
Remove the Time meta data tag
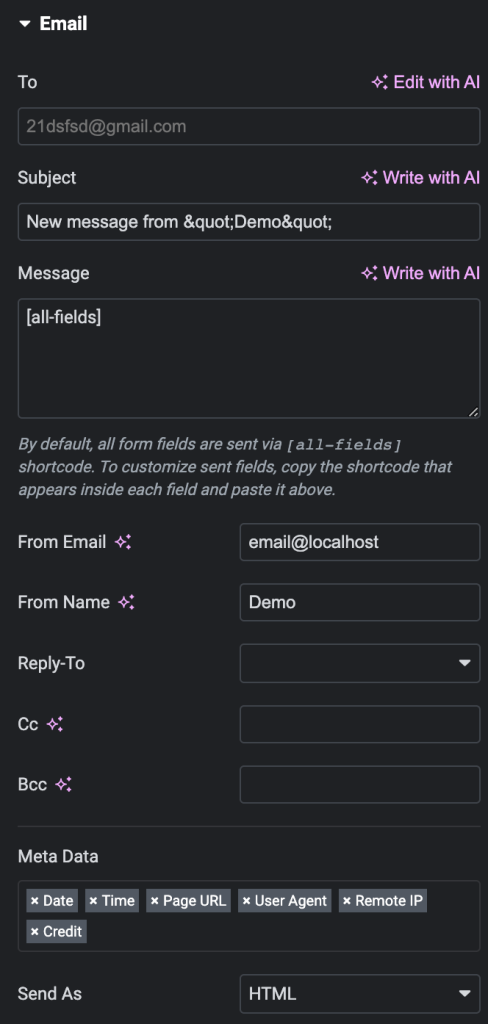(x=93, y=901)
